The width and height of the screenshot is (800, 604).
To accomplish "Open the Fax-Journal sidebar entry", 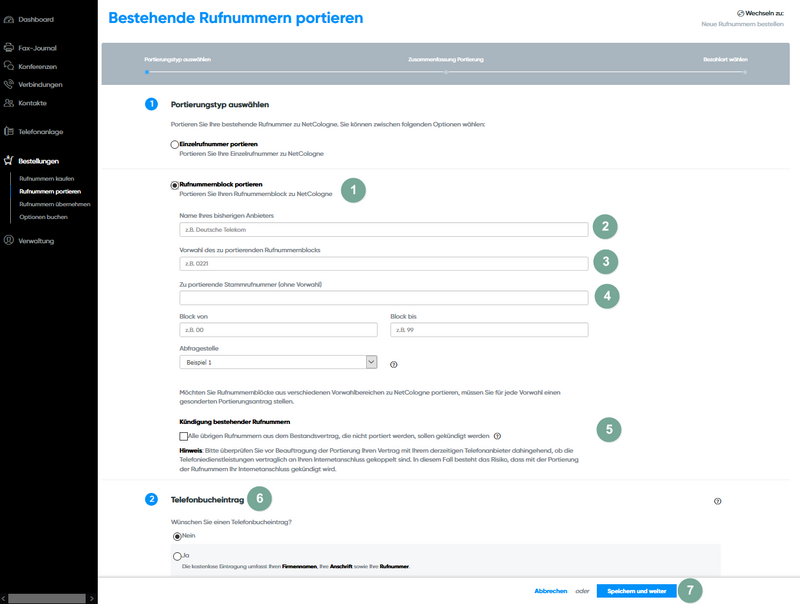I will click(40, 47).
